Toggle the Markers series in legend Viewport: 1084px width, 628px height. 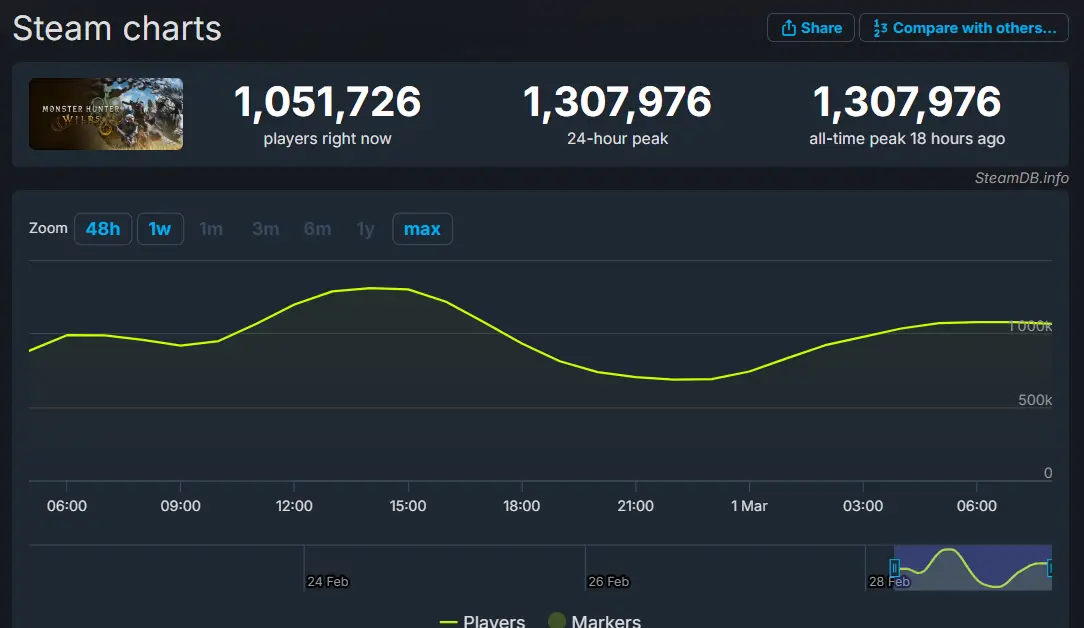pos(595,621)
